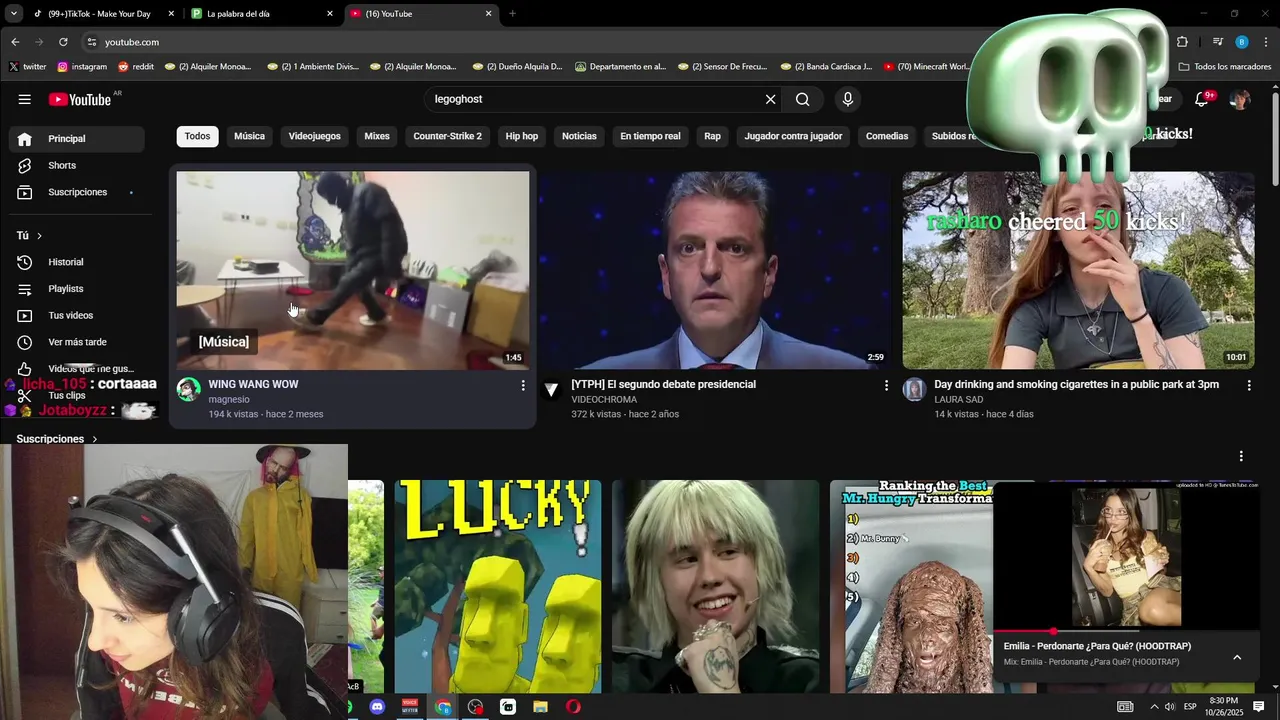The height and width of the screenshot is (720, 1280).
Task: Open Windows notification center
Action: point(1259,706)
